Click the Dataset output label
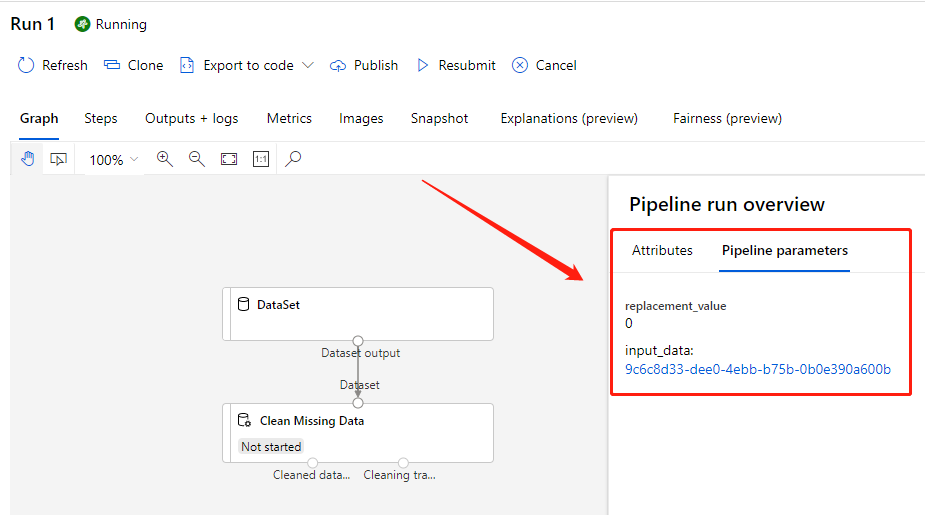Screen dimensions: 925x515 click(x=360, y=353)
